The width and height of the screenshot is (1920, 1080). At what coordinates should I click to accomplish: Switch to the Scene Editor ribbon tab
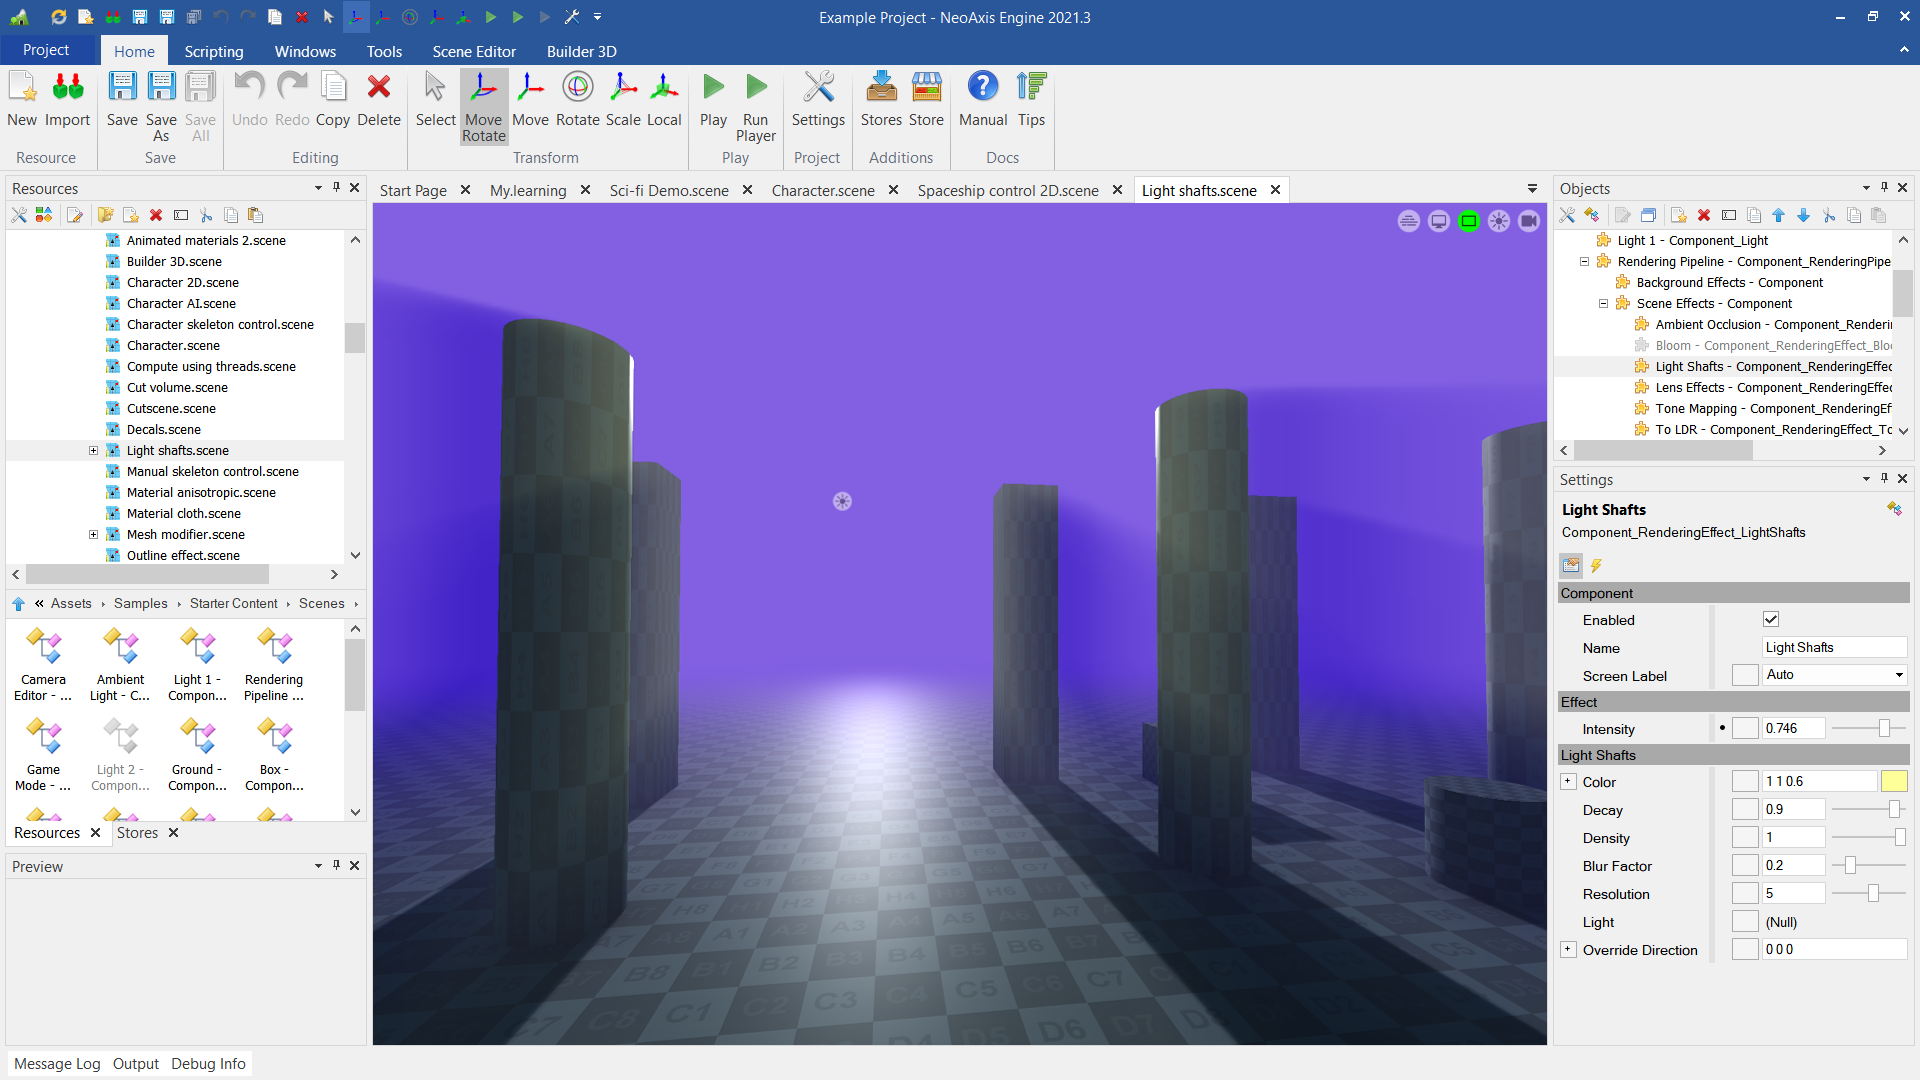tap(474, 51)
